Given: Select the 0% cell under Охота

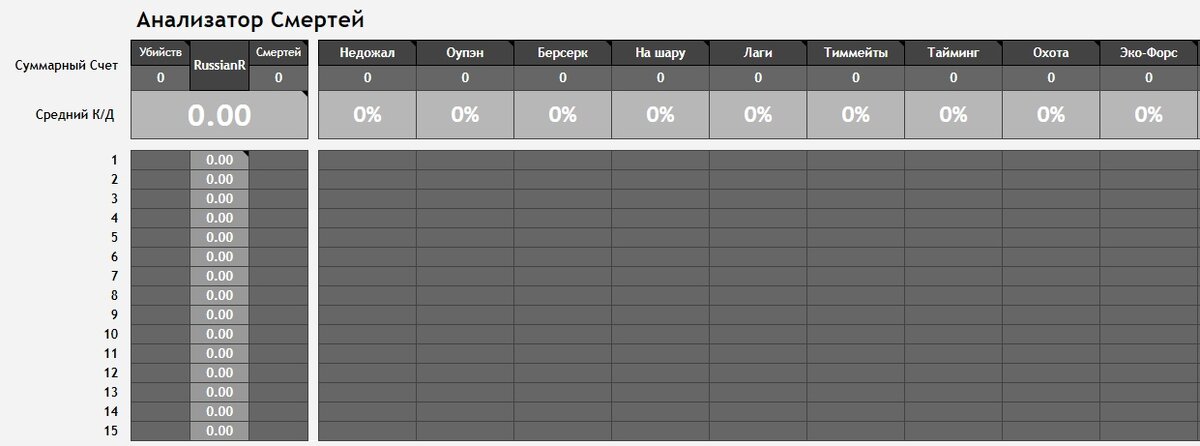Looking at the screenshot, I should pos(1050,115).
